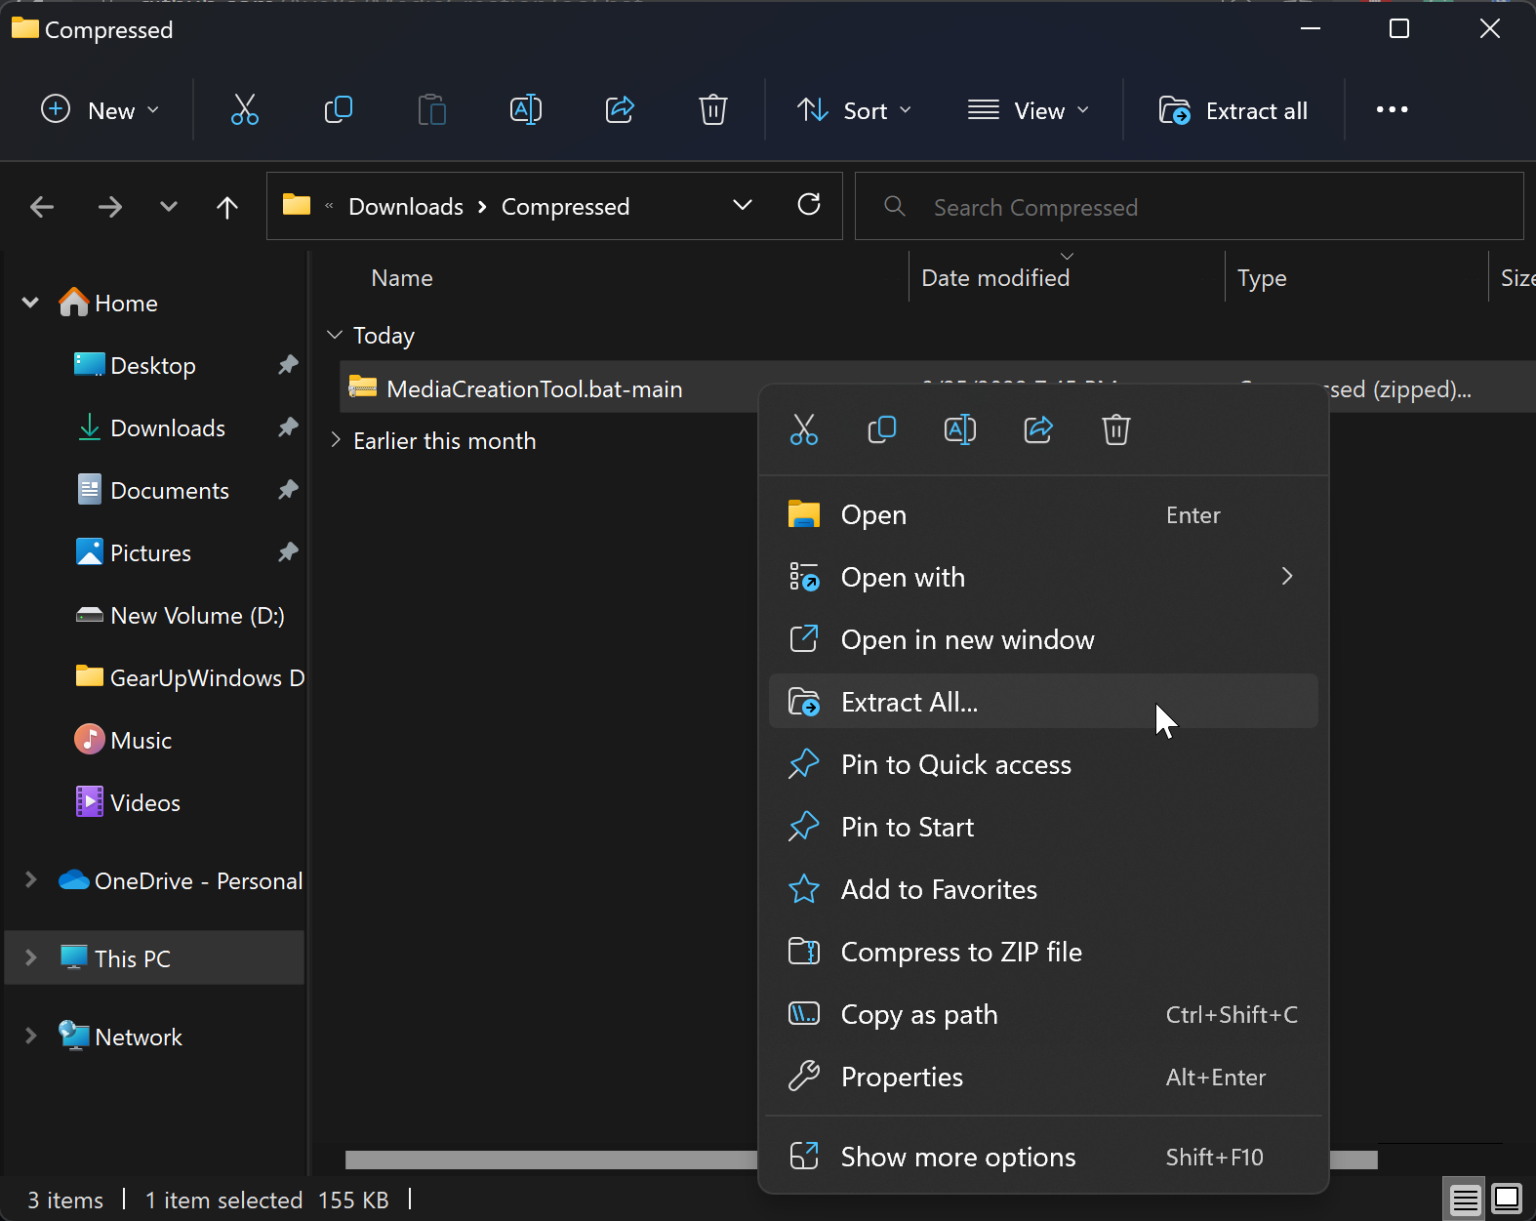1536x1221 pixels.
Task: Click the horizontal scrollbar at the bottom
Action: pos(550,1160)
